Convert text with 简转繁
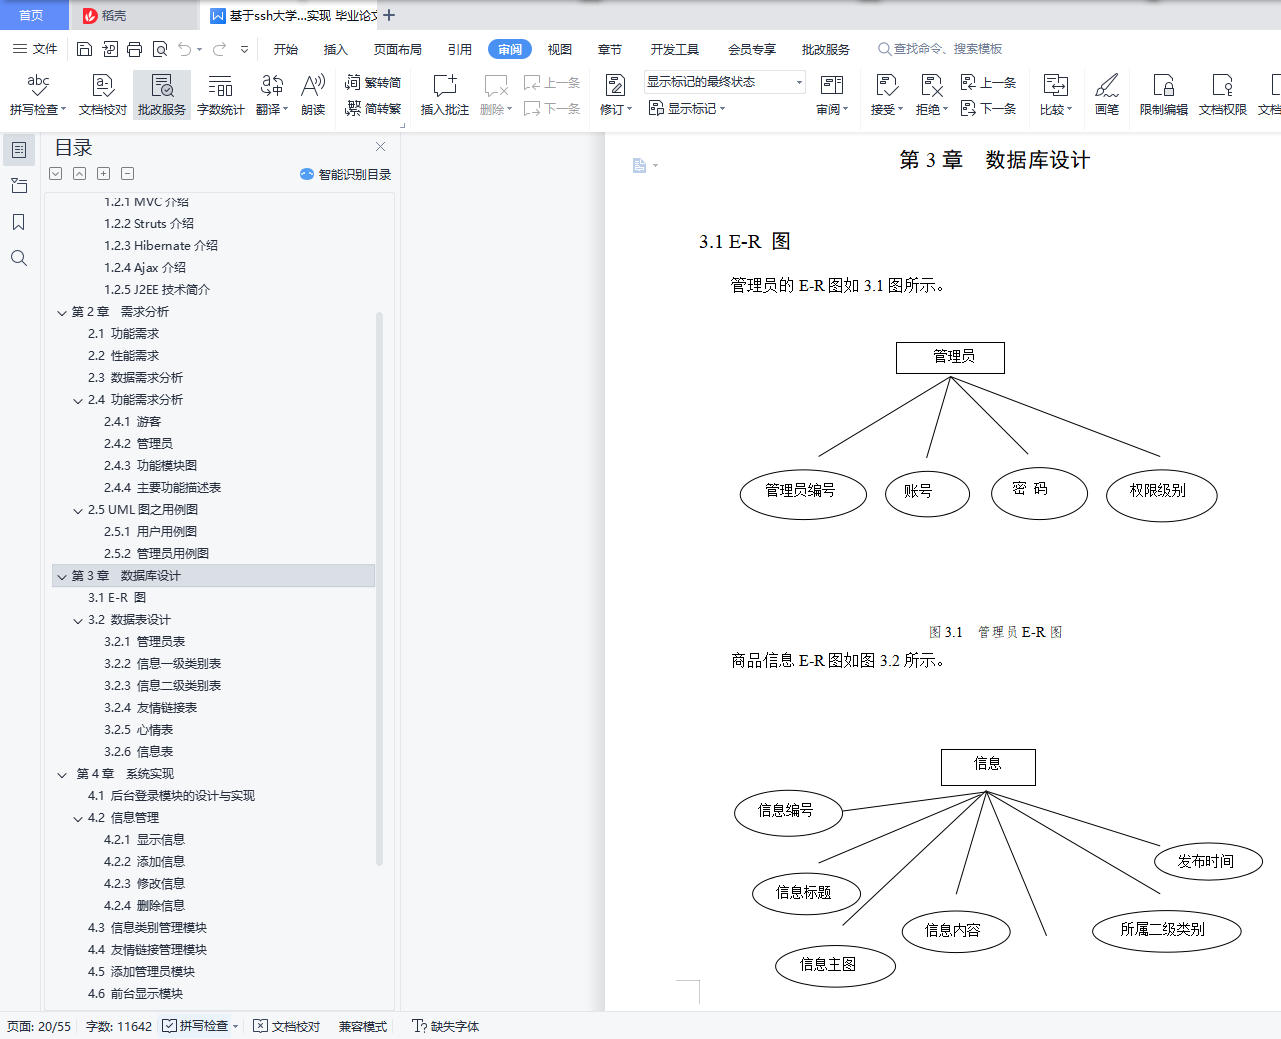The height and width of the screenshot is (1039, 1281). pos(373,108)
